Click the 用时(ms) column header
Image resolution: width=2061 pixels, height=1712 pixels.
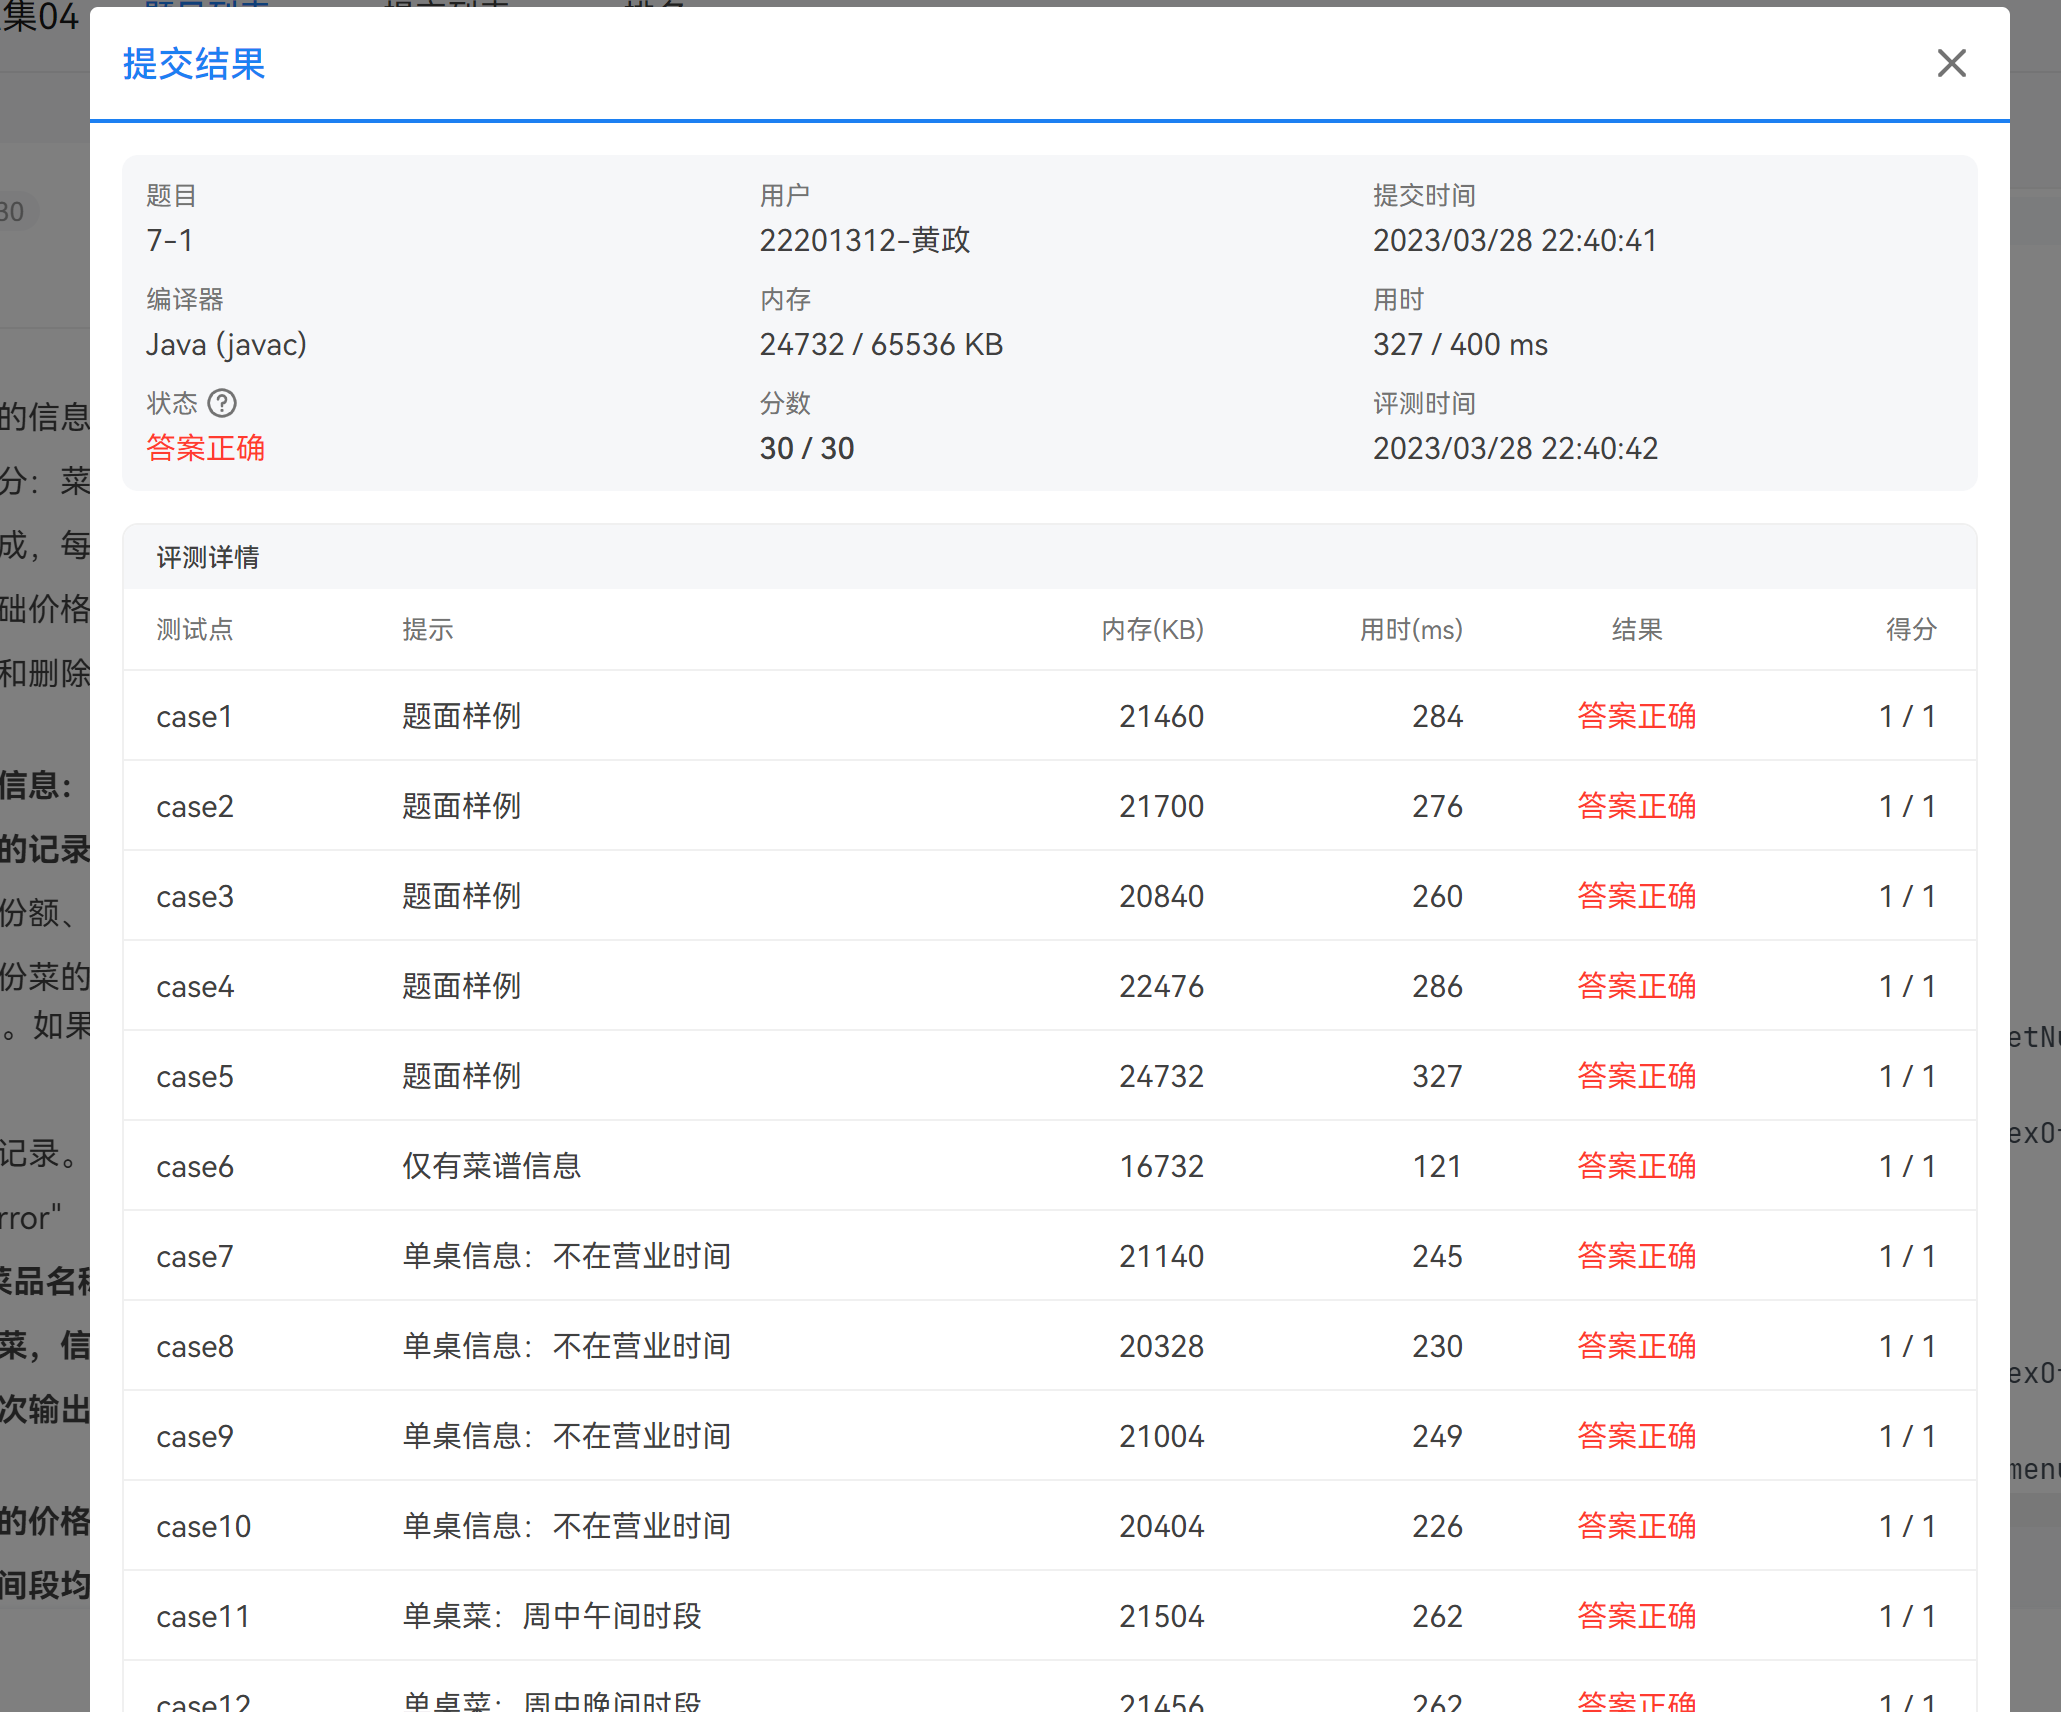[1410, 629]
